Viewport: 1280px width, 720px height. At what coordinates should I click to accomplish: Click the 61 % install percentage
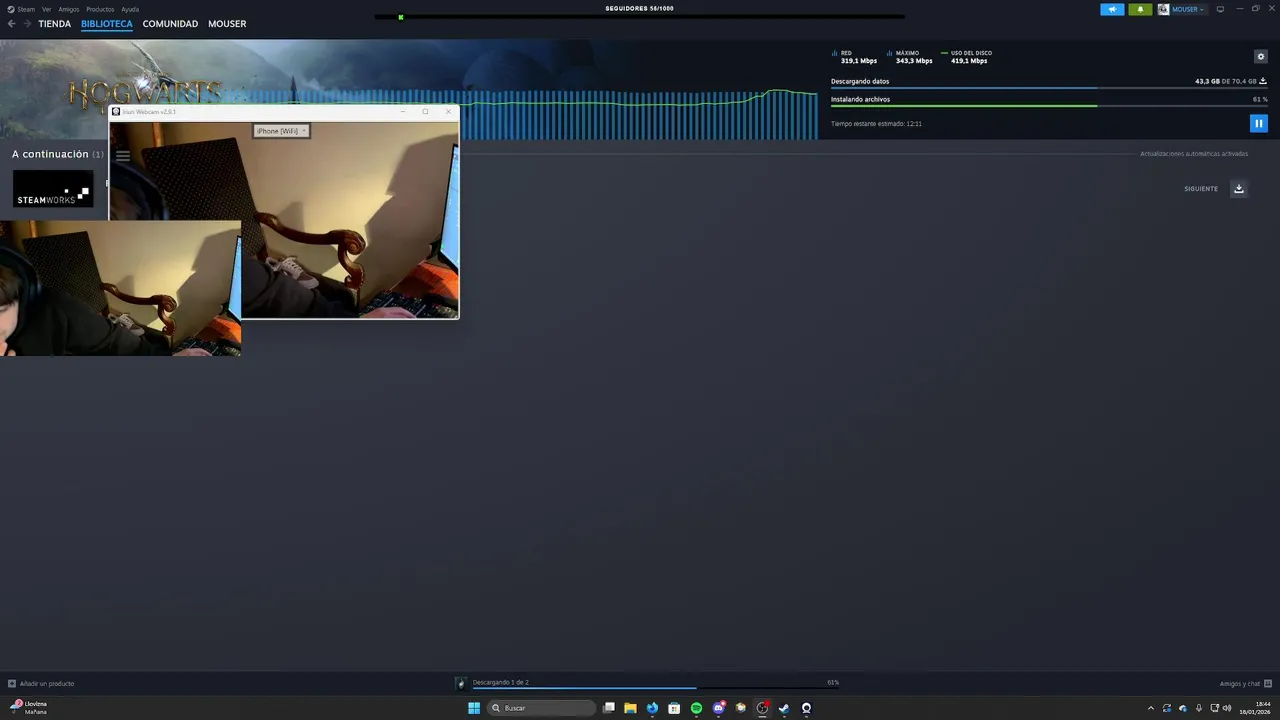coord(1260,99)
